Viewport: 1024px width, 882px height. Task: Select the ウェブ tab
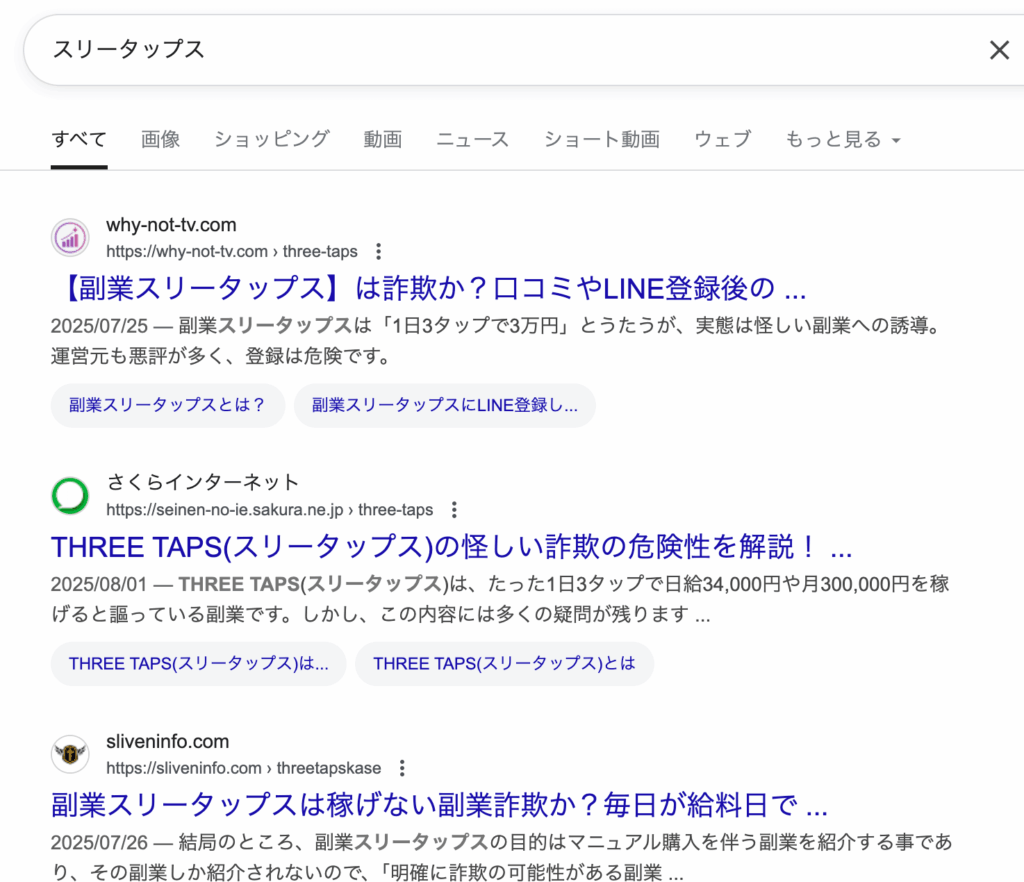pyautogui.click(x=722, y=139)
